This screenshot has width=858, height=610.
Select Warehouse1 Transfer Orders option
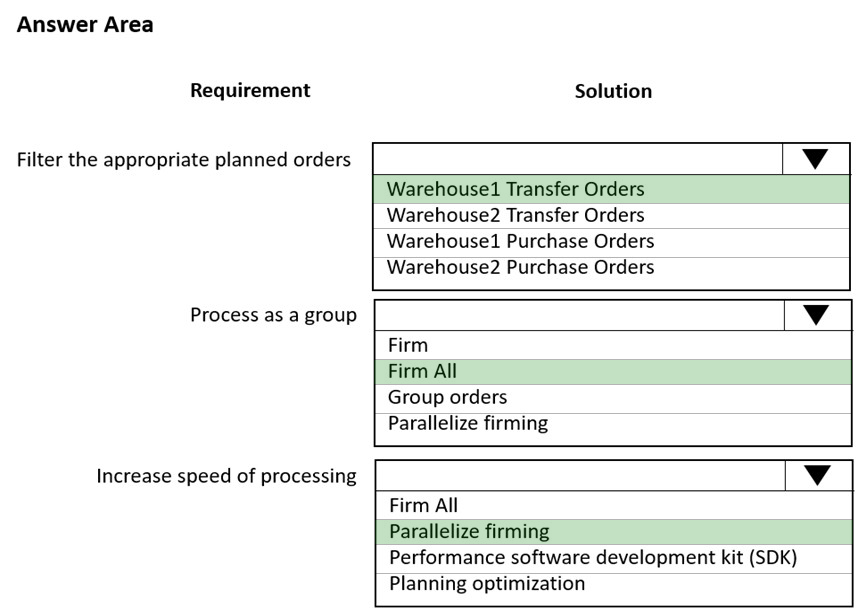pyautogui.click(x=611, y=189)
